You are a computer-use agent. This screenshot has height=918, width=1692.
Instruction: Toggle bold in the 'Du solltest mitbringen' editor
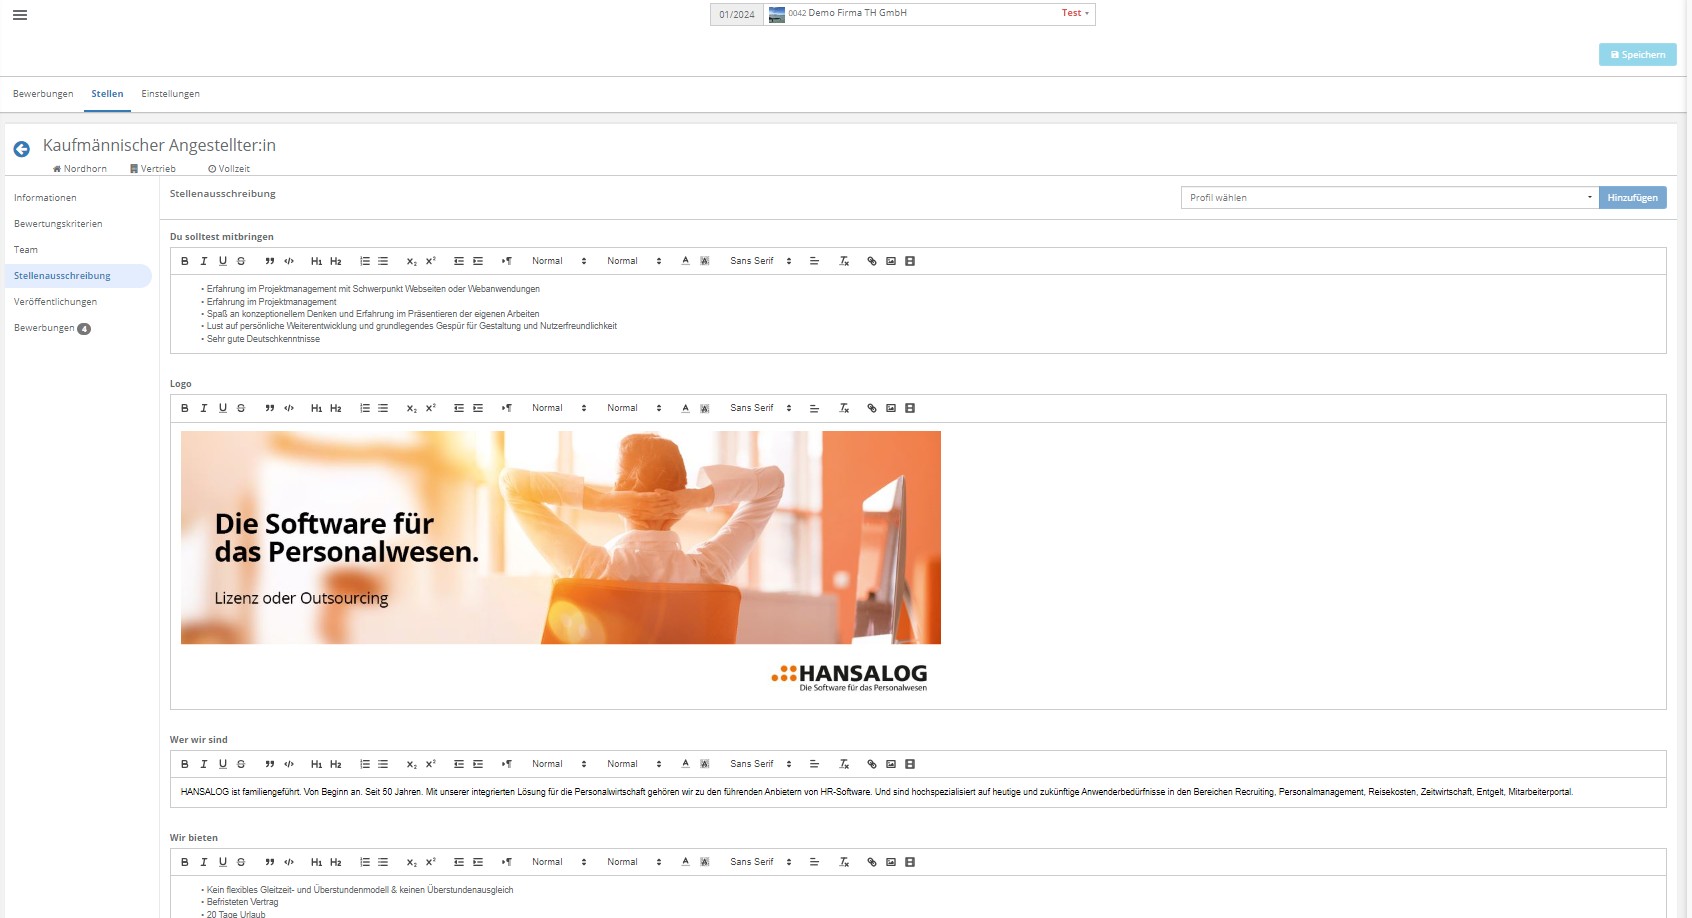pos(185,261)
